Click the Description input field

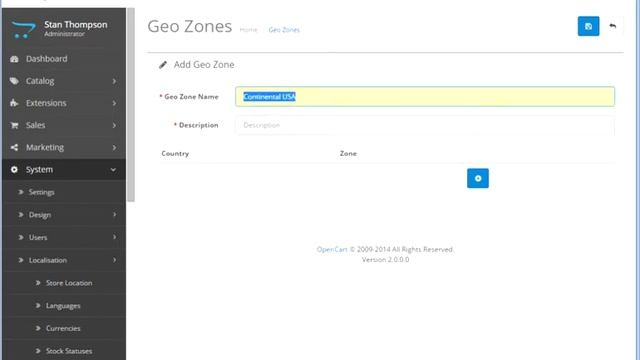point(424,125)
